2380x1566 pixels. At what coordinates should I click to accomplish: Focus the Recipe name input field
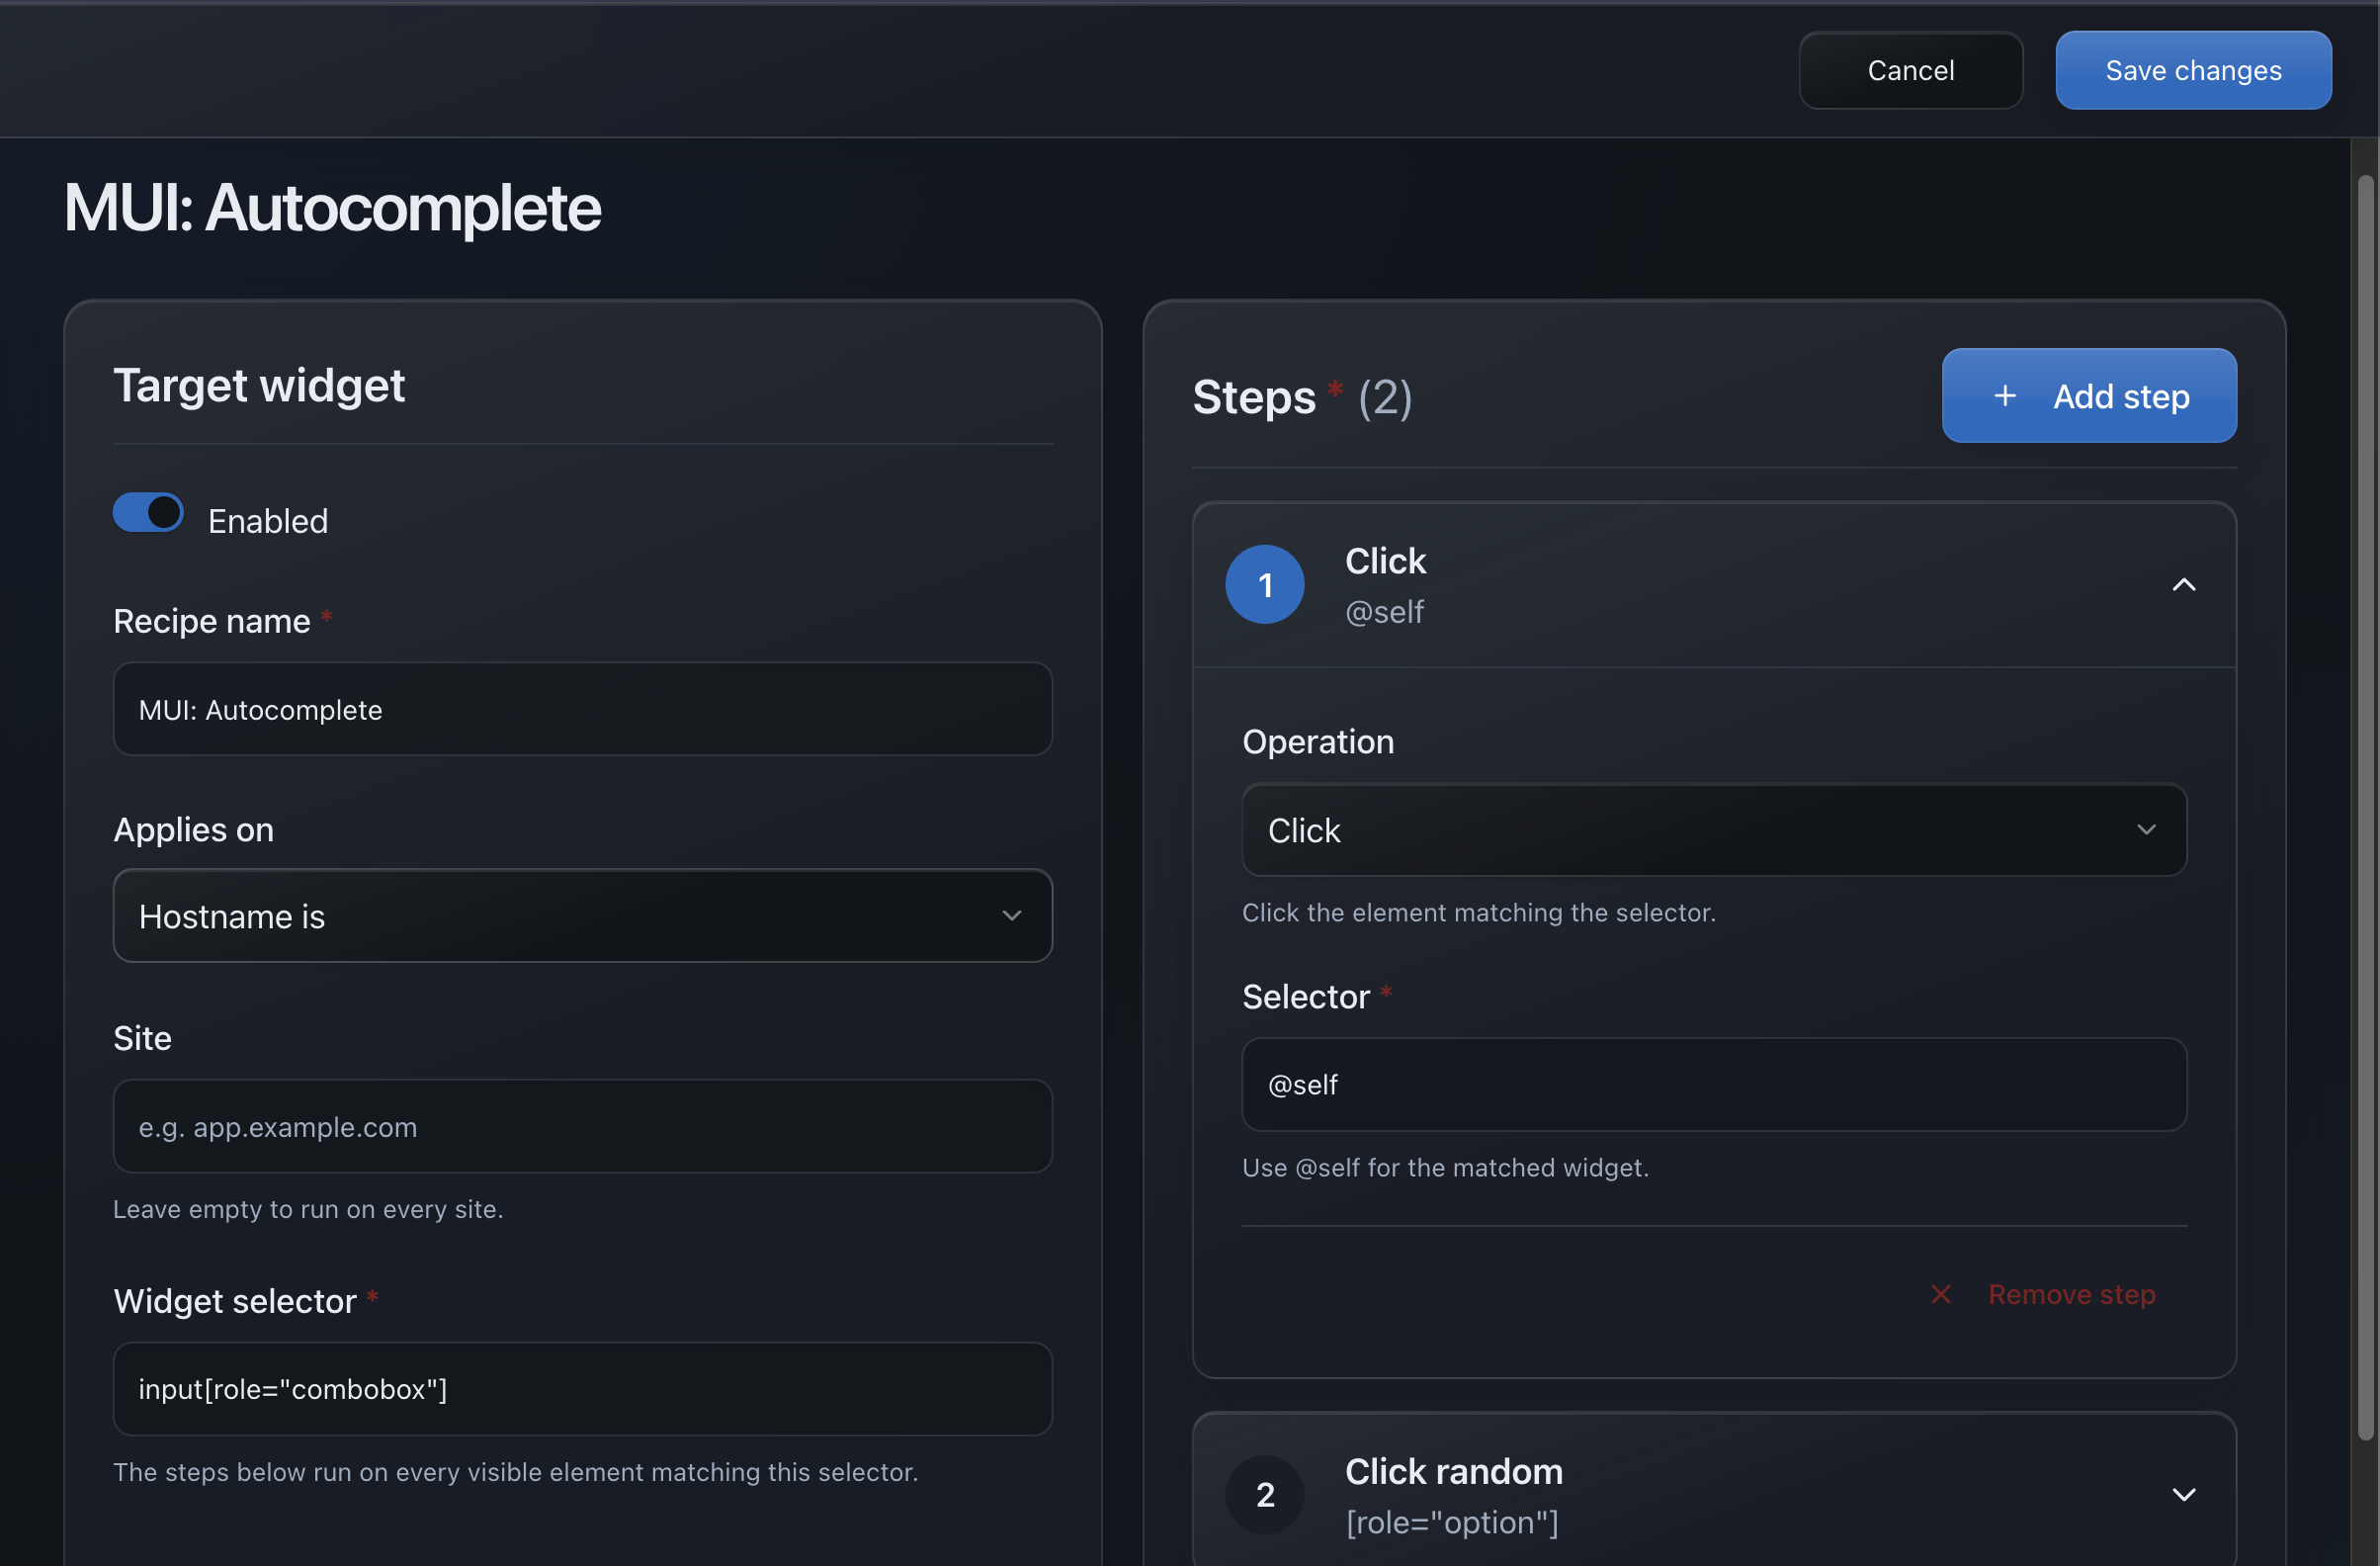(x=582, y=709)
